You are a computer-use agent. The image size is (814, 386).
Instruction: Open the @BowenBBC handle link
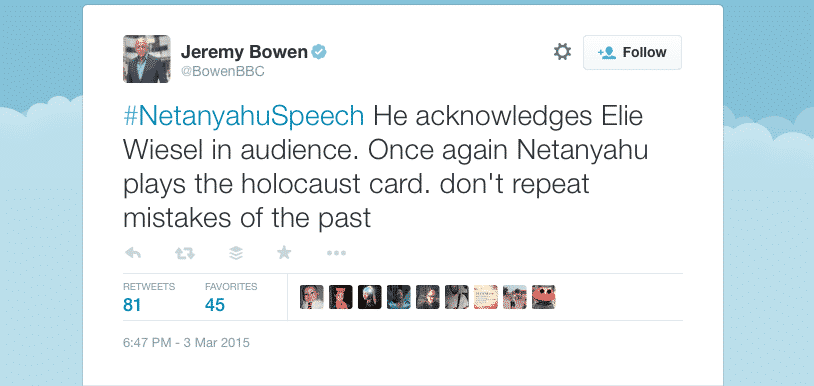[x=222, y=72]
